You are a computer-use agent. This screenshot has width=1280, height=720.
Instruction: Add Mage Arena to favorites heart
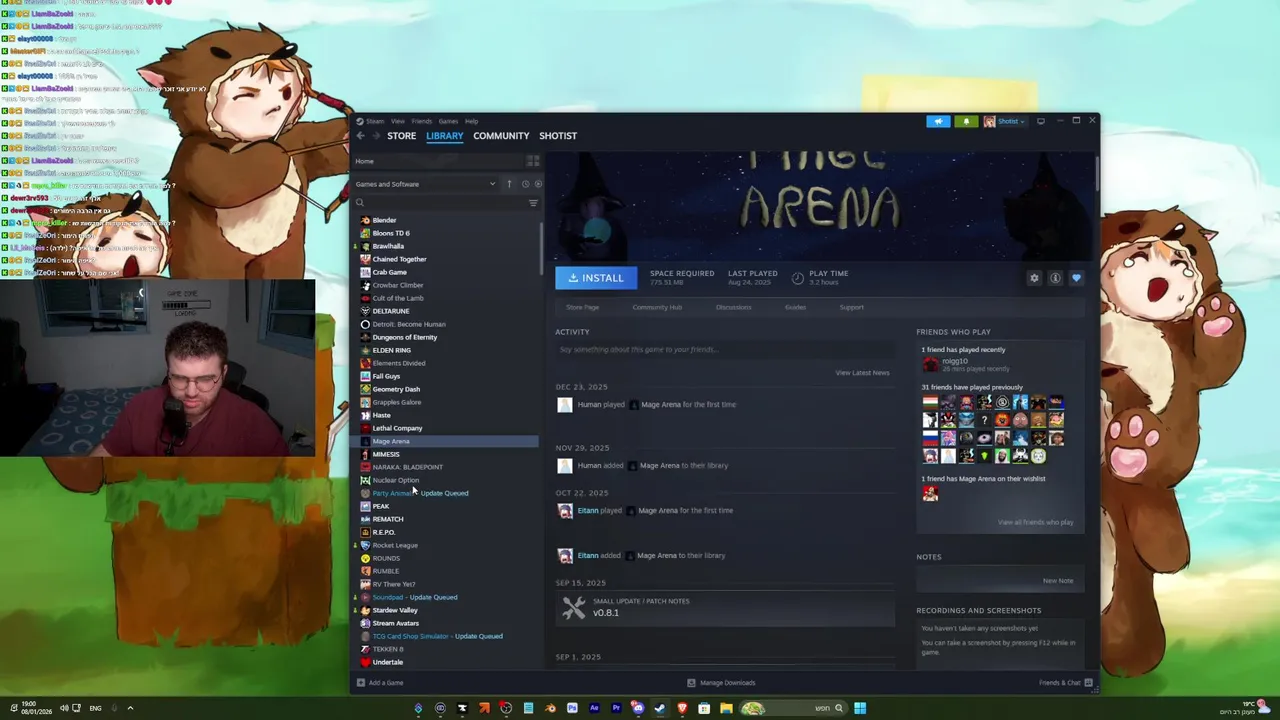coord(1076,278)
